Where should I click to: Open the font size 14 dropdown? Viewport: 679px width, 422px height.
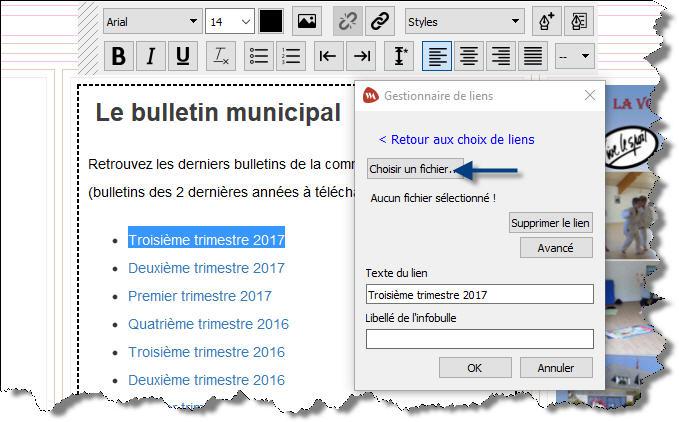coord(230,21)
